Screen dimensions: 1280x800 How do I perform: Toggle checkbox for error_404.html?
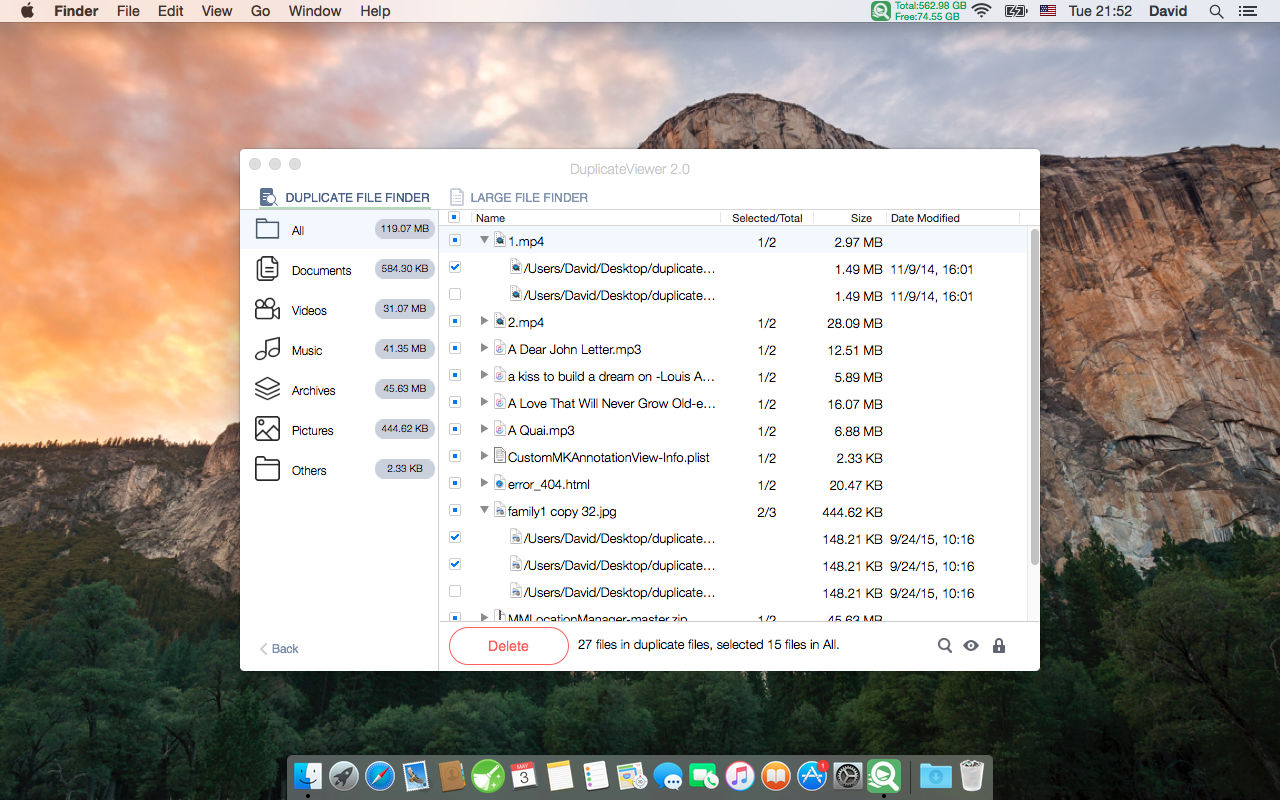[x=455, y=483]
